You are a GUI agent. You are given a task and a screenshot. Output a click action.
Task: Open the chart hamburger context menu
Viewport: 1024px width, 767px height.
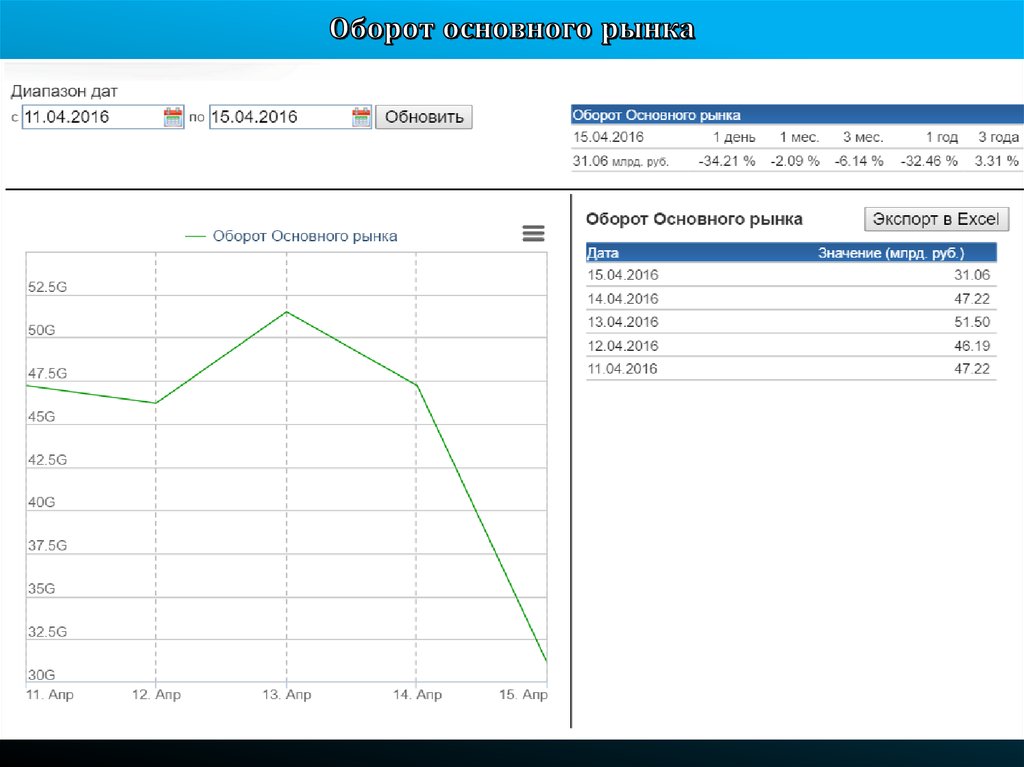click(533, 234)
